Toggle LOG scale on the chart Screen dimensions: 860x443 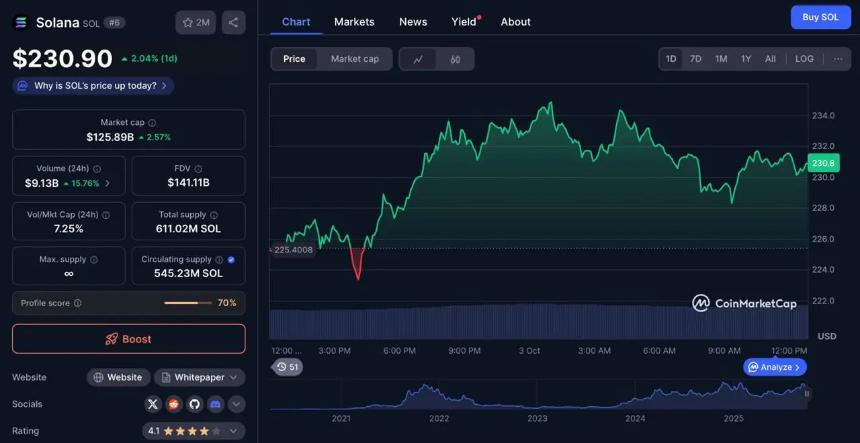[x=804, y=59]
